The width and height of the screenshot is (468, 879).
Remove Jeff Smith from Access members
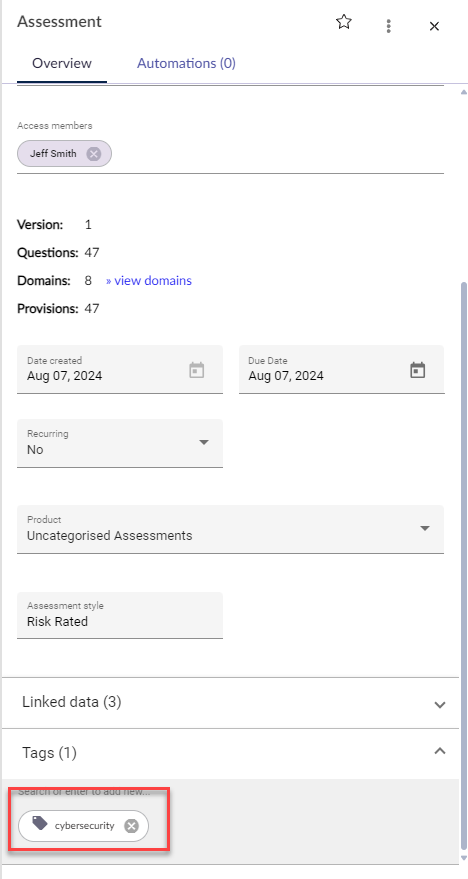(x=94, y=154)
